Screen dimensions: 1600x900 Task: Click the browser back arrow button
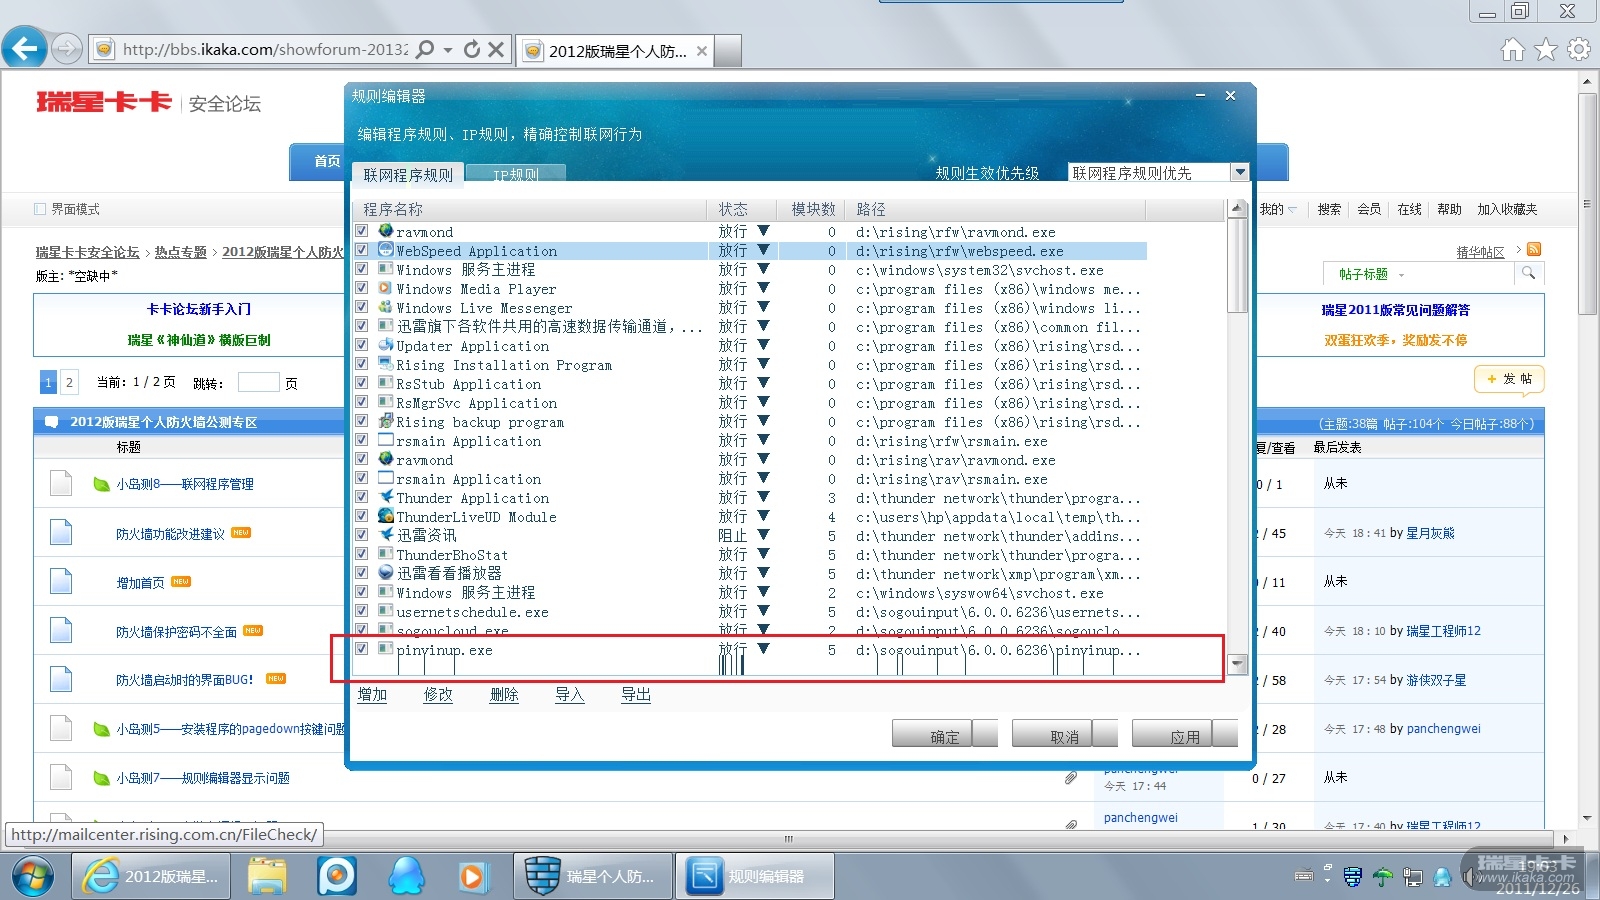[25, 48]
